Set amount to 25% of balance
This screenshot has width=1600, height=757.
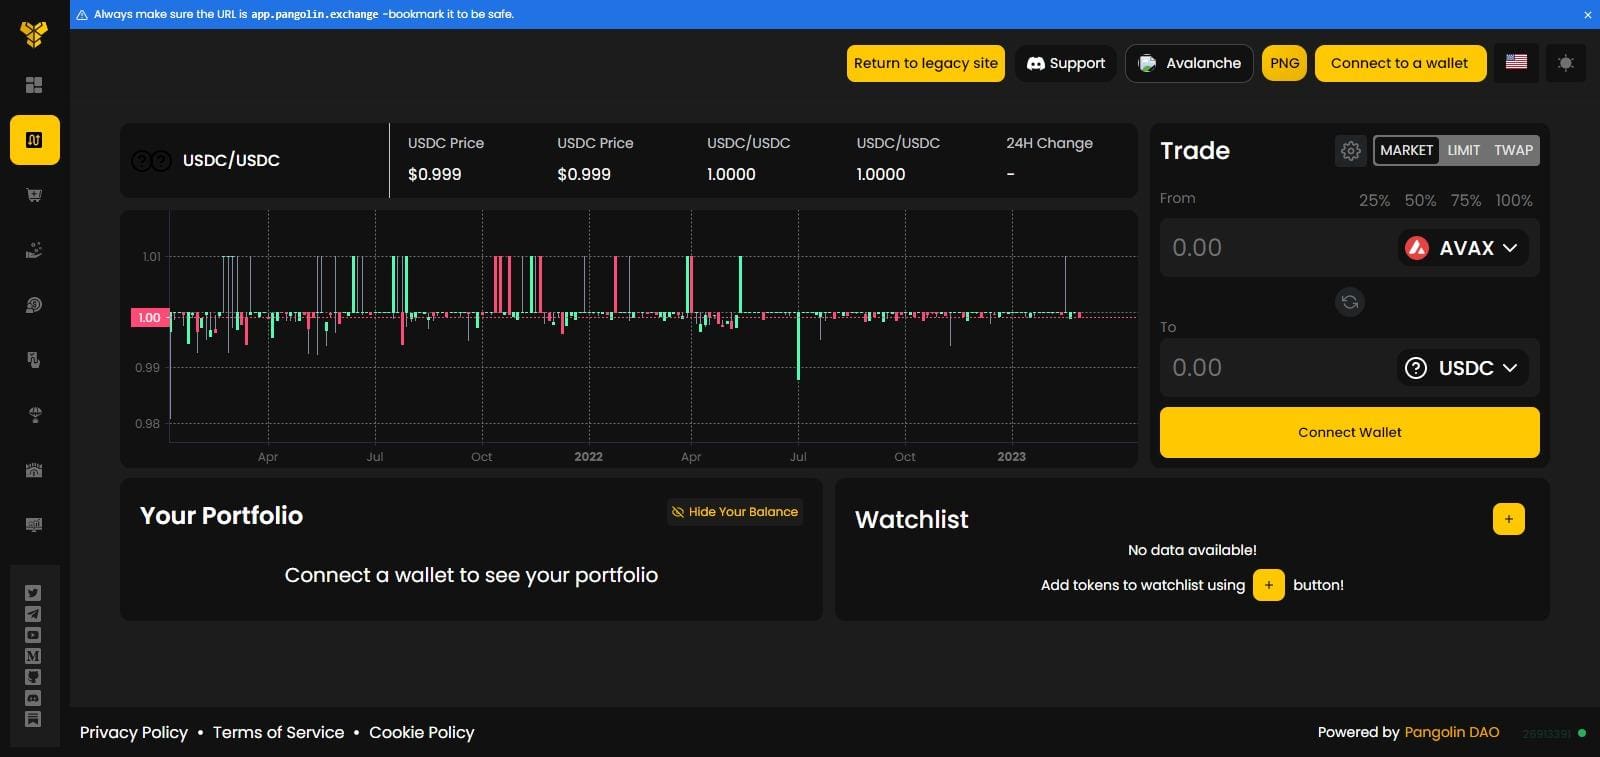tap(1374, 200)
